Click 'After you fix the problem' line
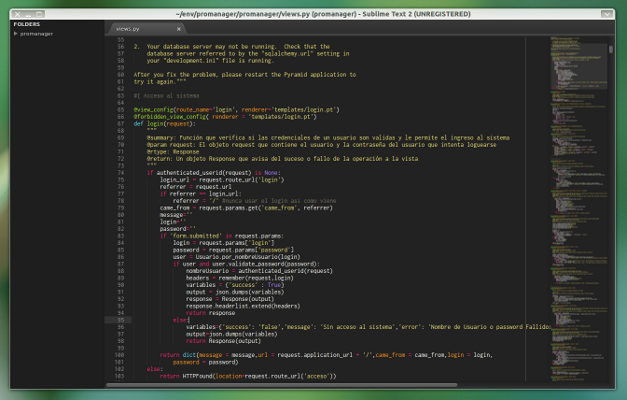Screen dimensions: 627x400 (x=245, y=75)
